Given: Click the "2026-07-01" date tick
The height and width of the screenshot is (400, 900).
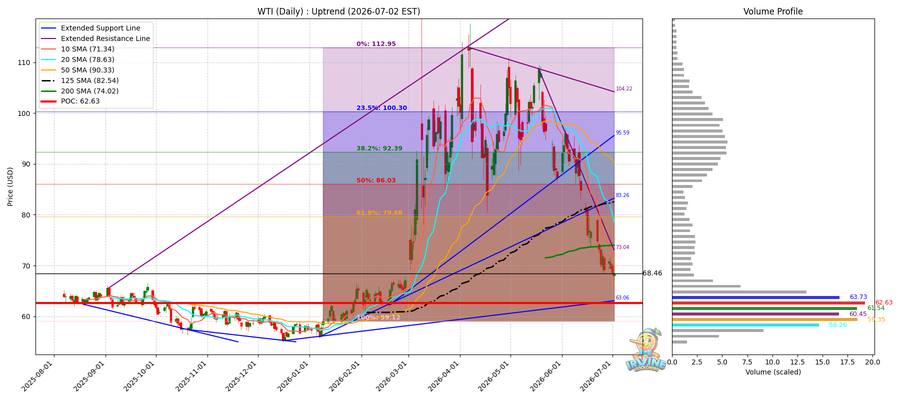Looking at the screenshot, I should [598, 376].
